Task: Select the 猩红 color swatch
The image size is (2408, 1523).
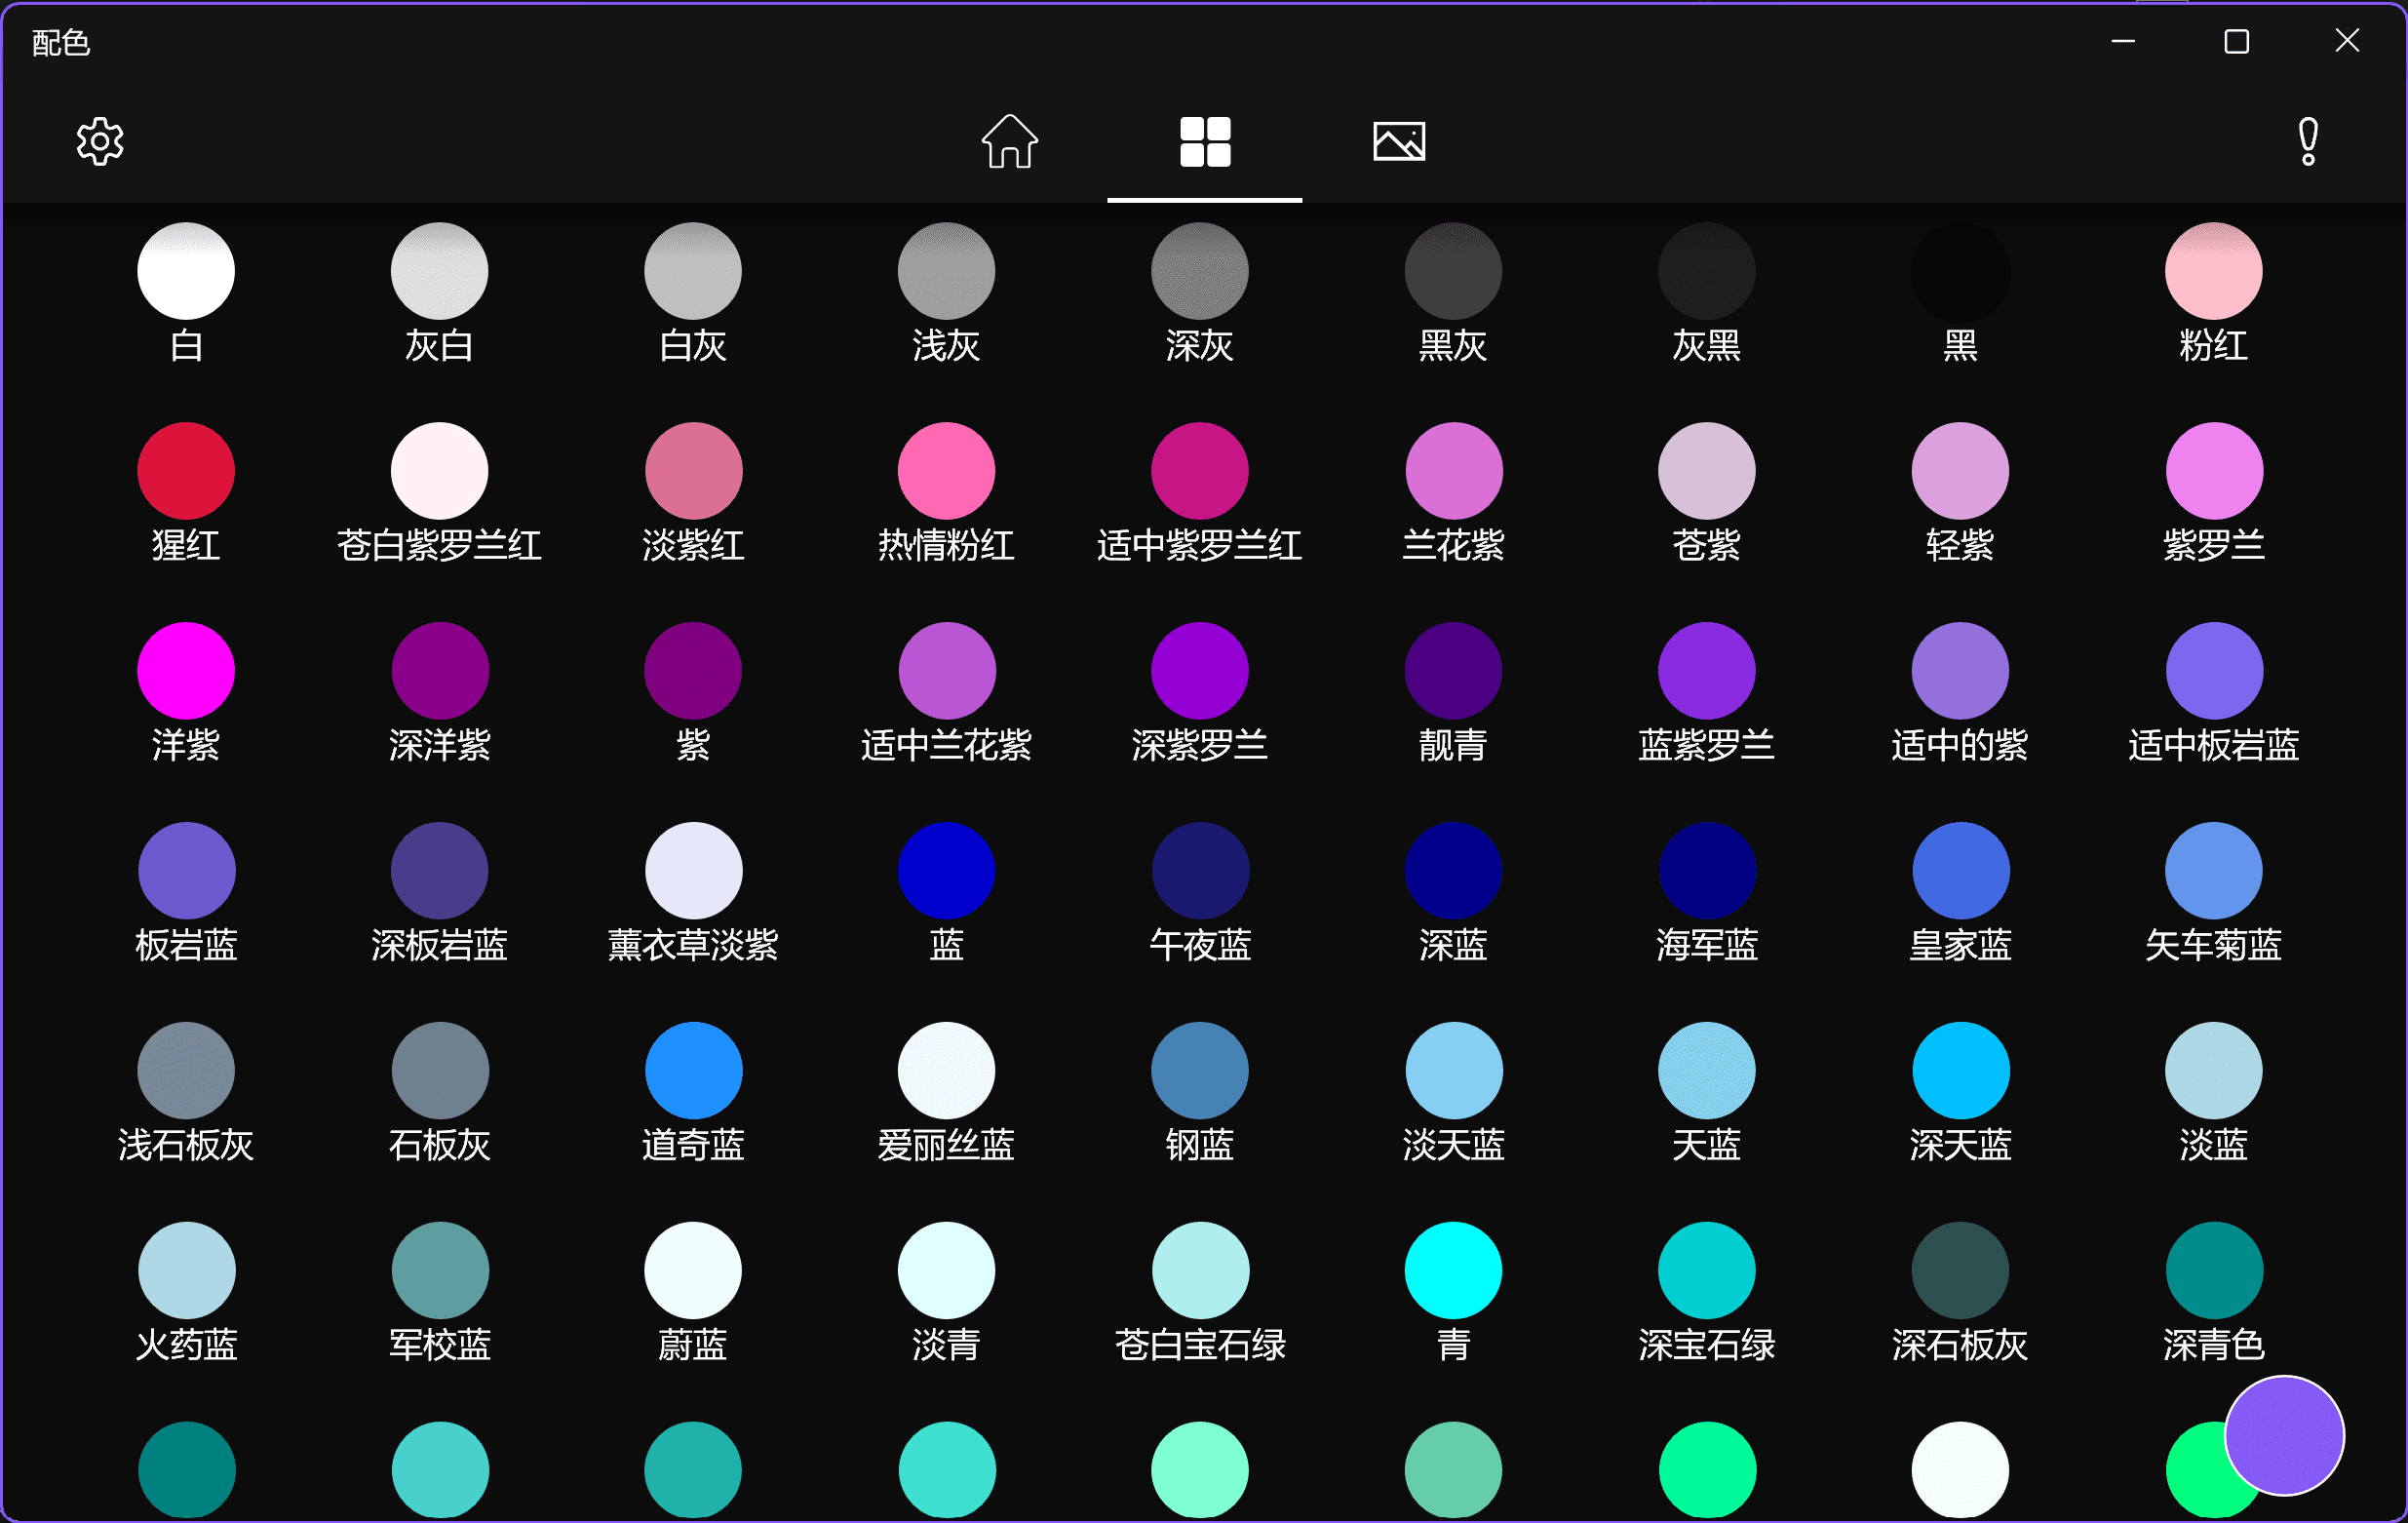Action: click(x=186, y=470)
